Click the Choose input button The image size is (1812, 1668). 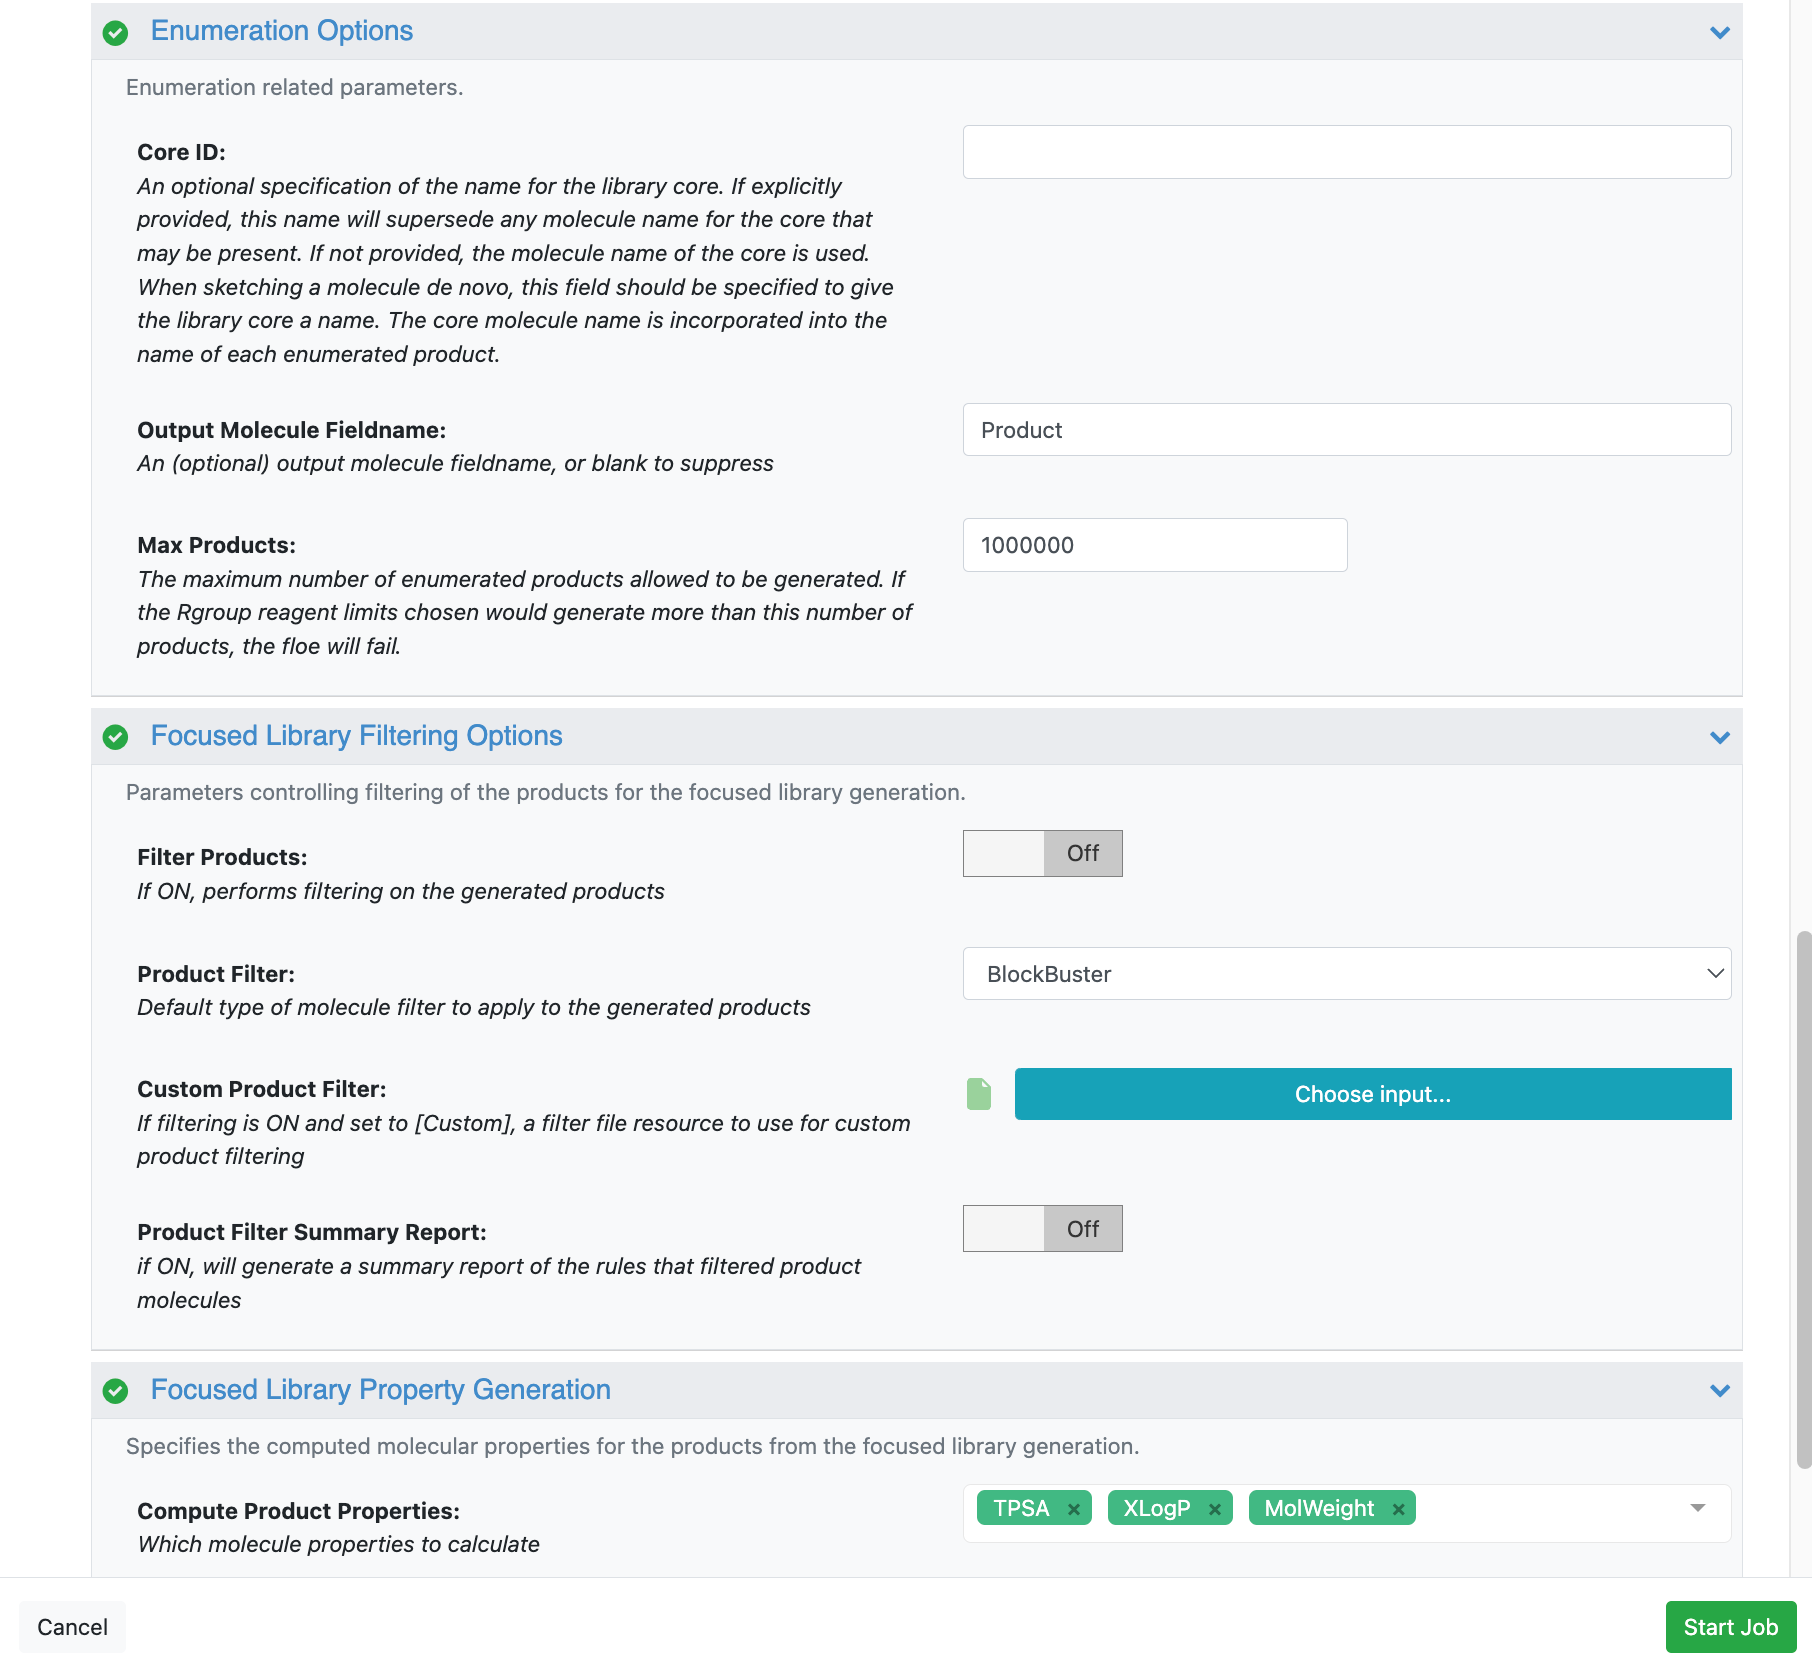pyautogui.click(x=1372, y=1094)
